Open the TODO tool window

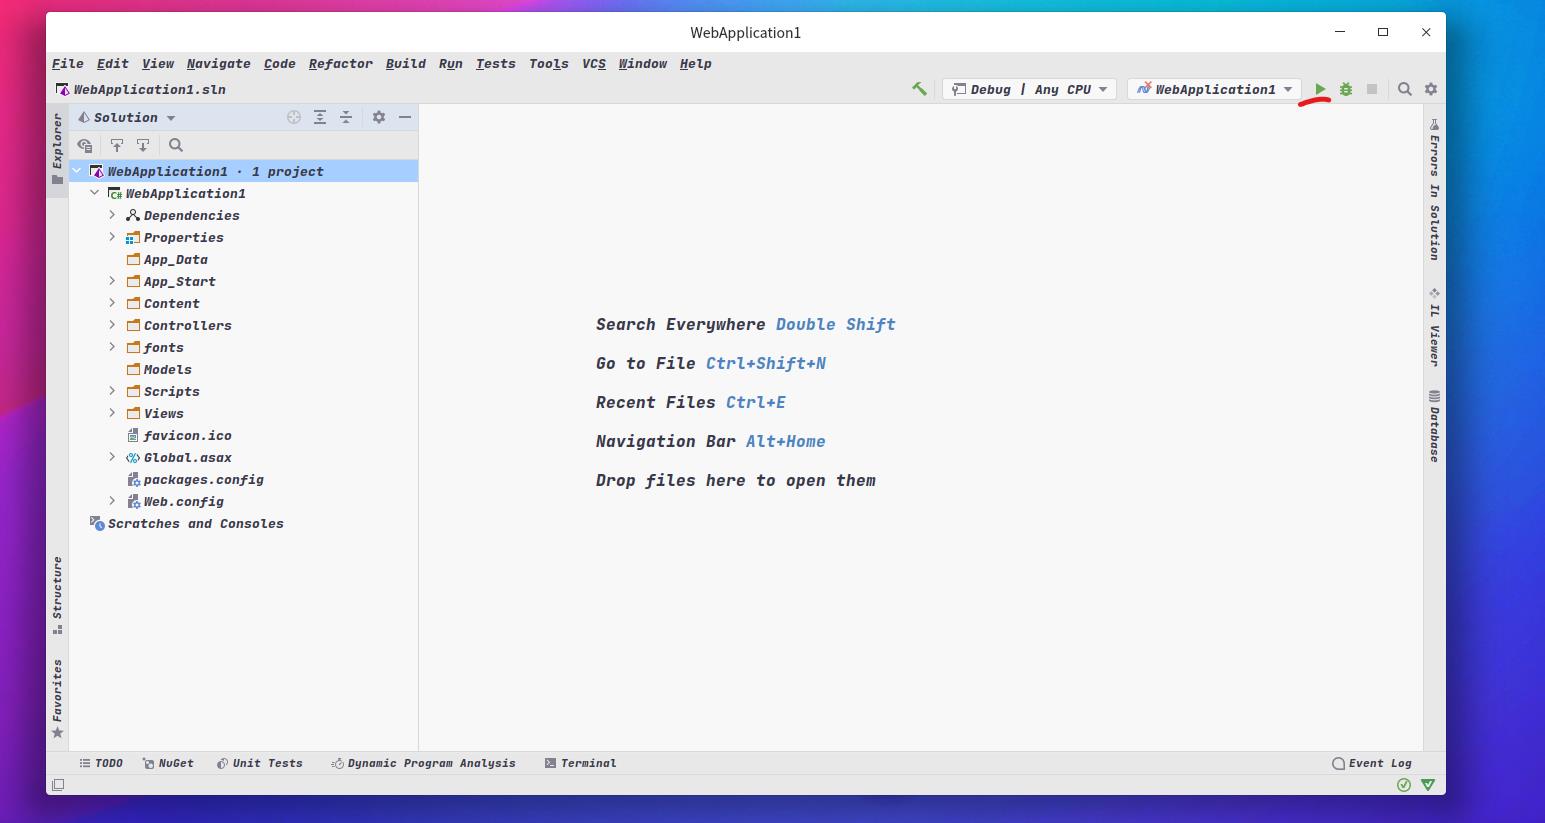tap(101, 763)
